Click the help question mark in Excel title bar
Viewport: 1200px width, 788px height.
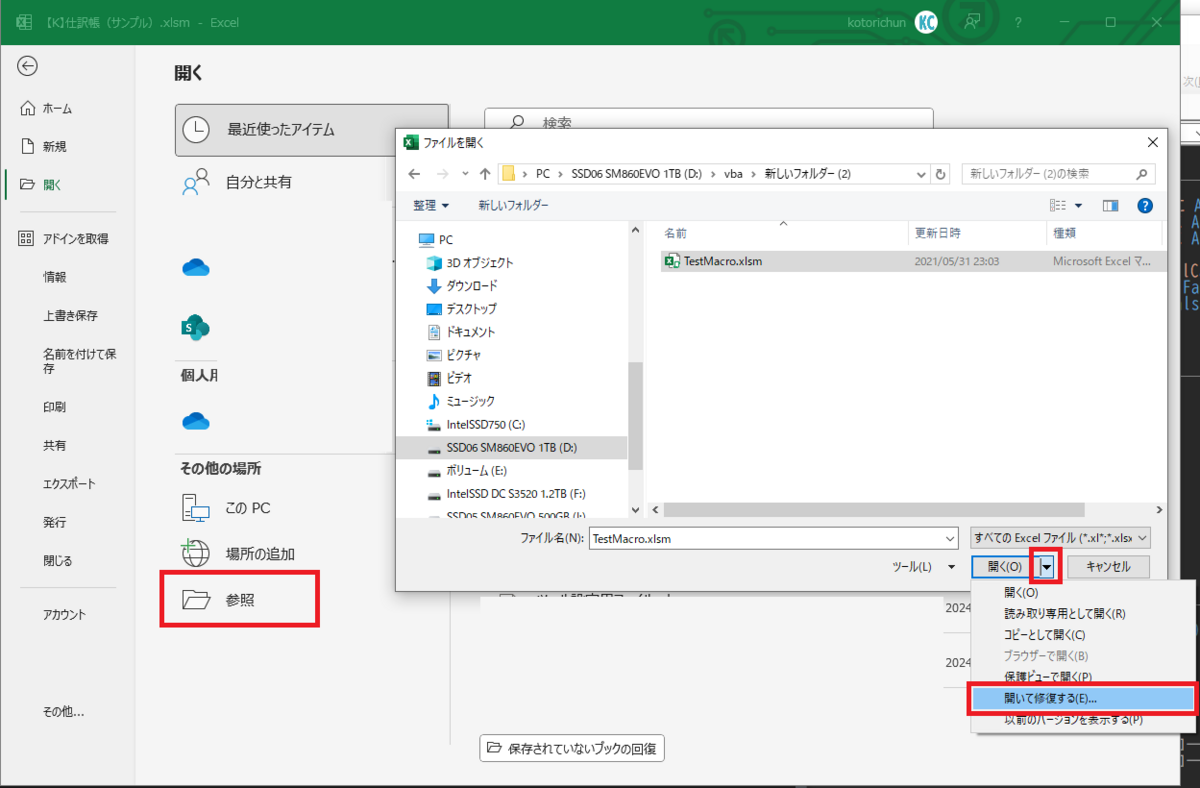pyautogui.click(x=1018, y=22)
